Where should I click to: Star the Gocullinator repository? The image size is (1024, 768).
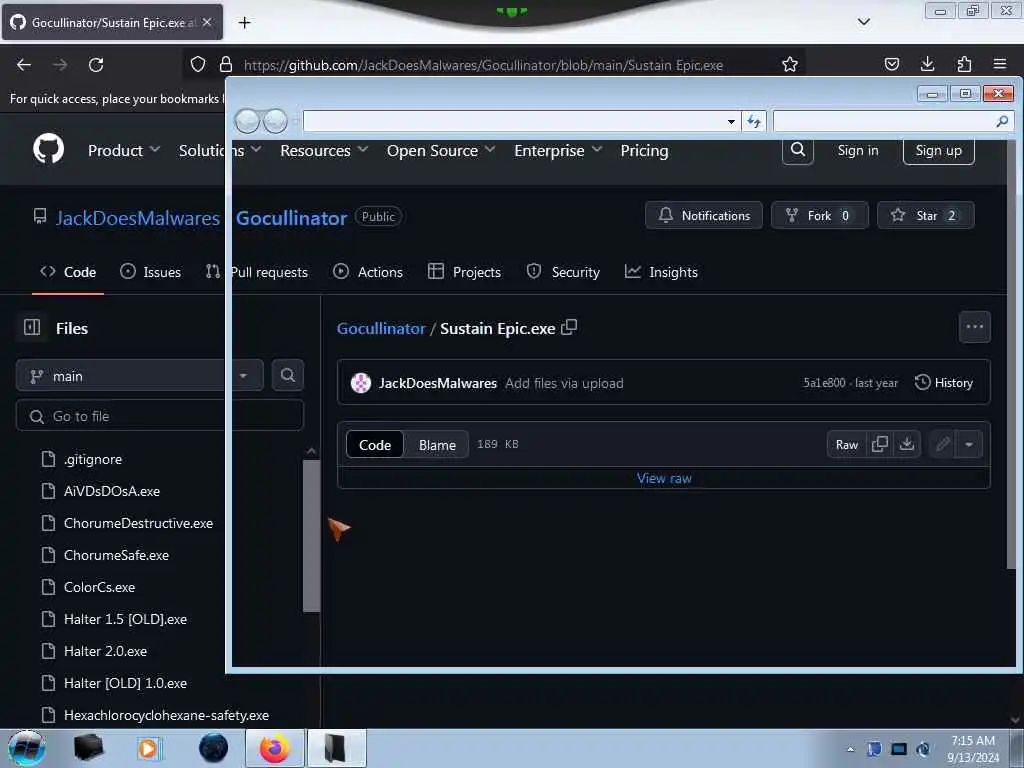click(925, 215)
